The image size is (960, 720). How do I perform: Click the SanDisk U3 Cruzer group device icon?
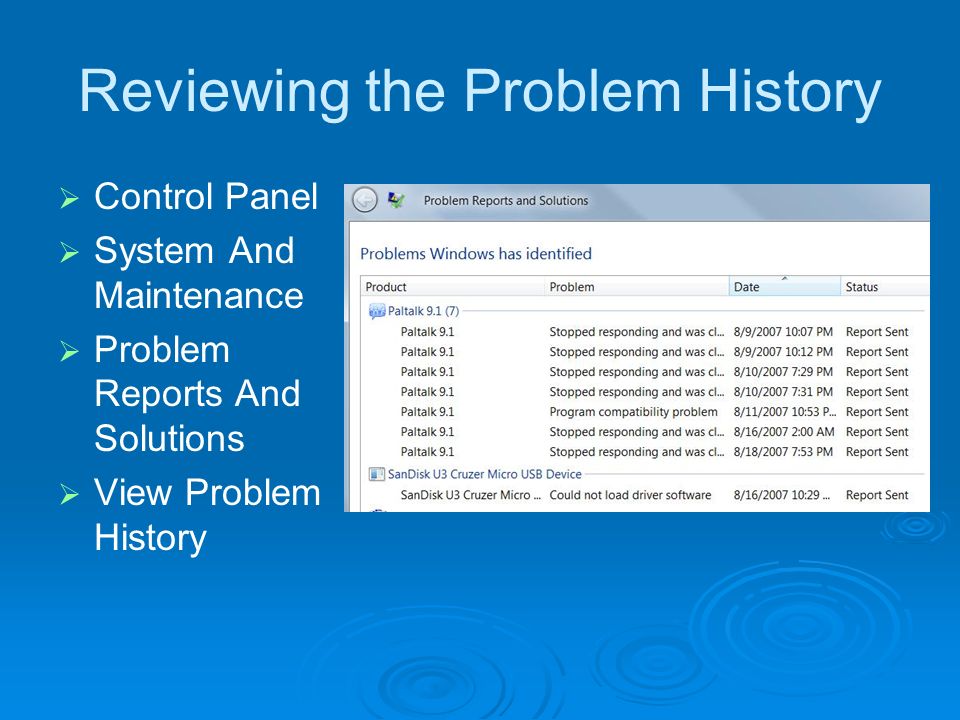pyautogui.click(x=377, y=474)
